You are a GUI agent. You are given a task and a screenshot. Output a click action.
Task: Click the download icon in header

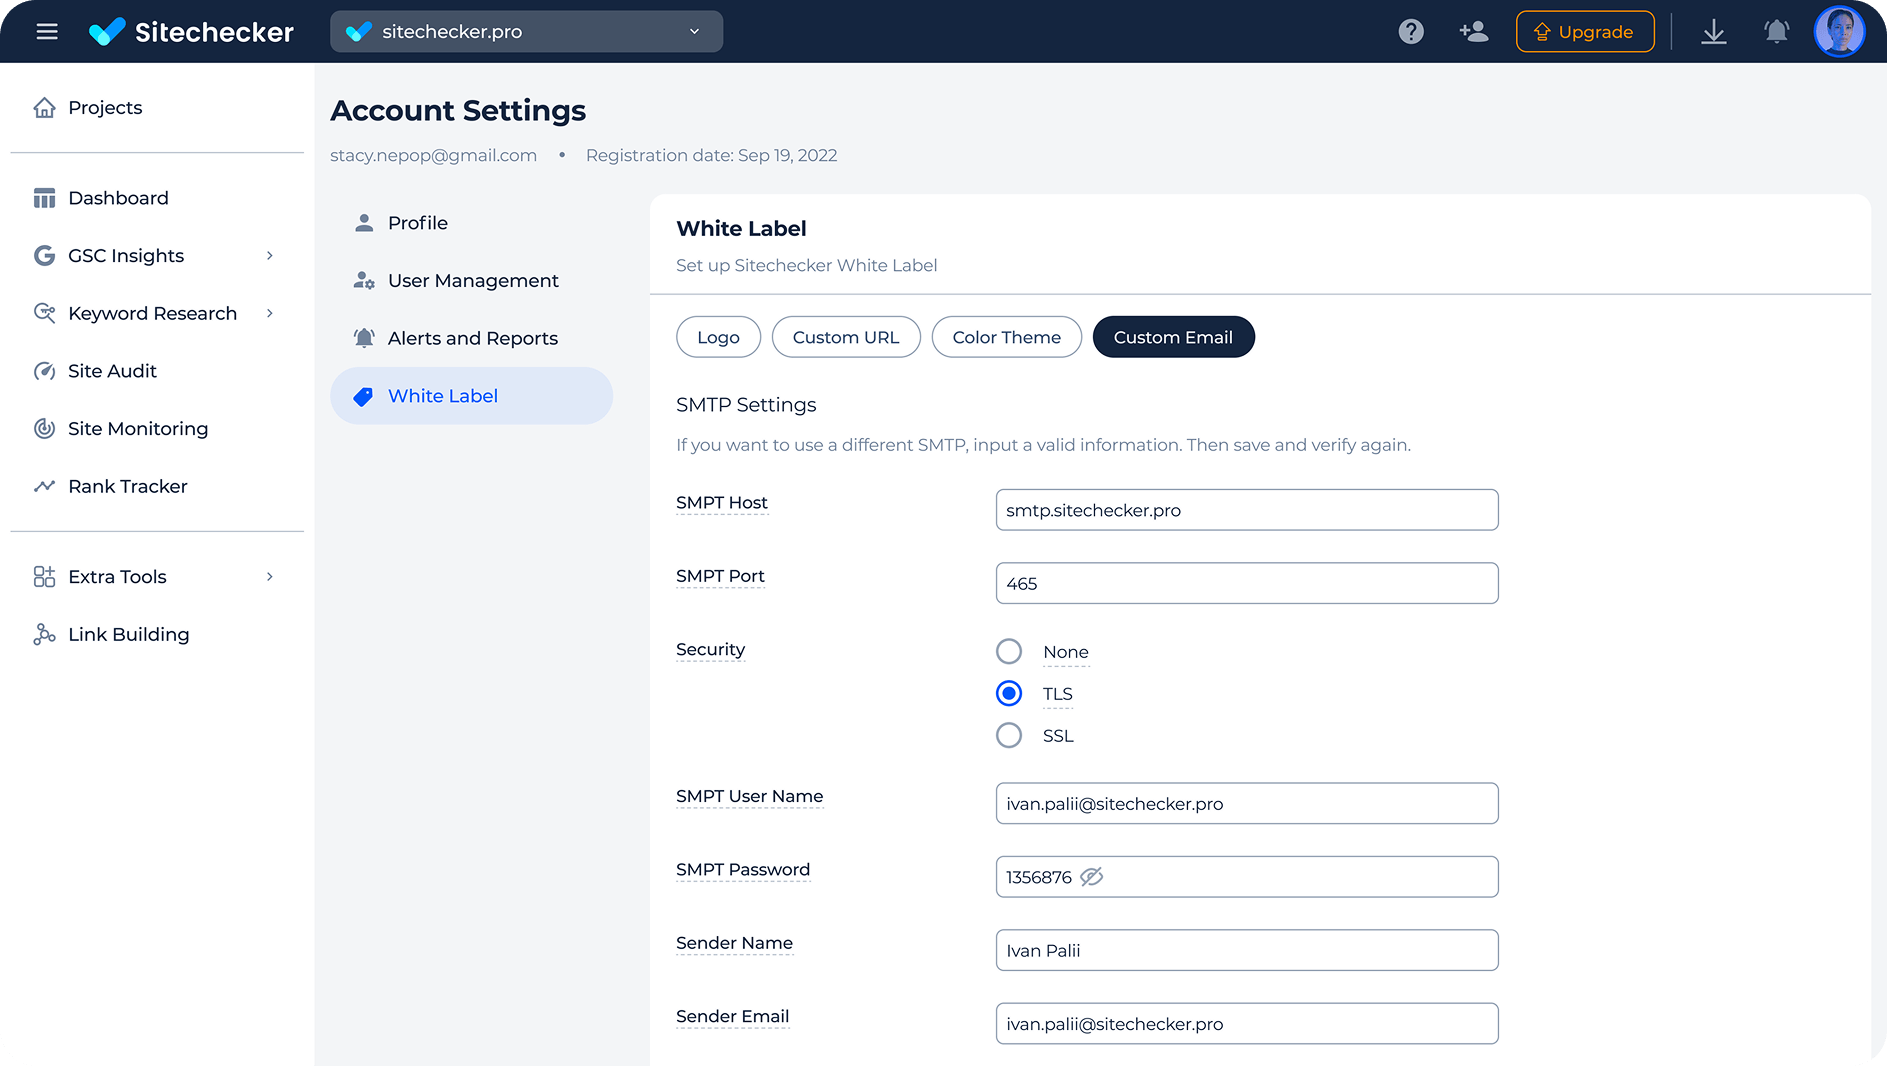coord(1714,32)
